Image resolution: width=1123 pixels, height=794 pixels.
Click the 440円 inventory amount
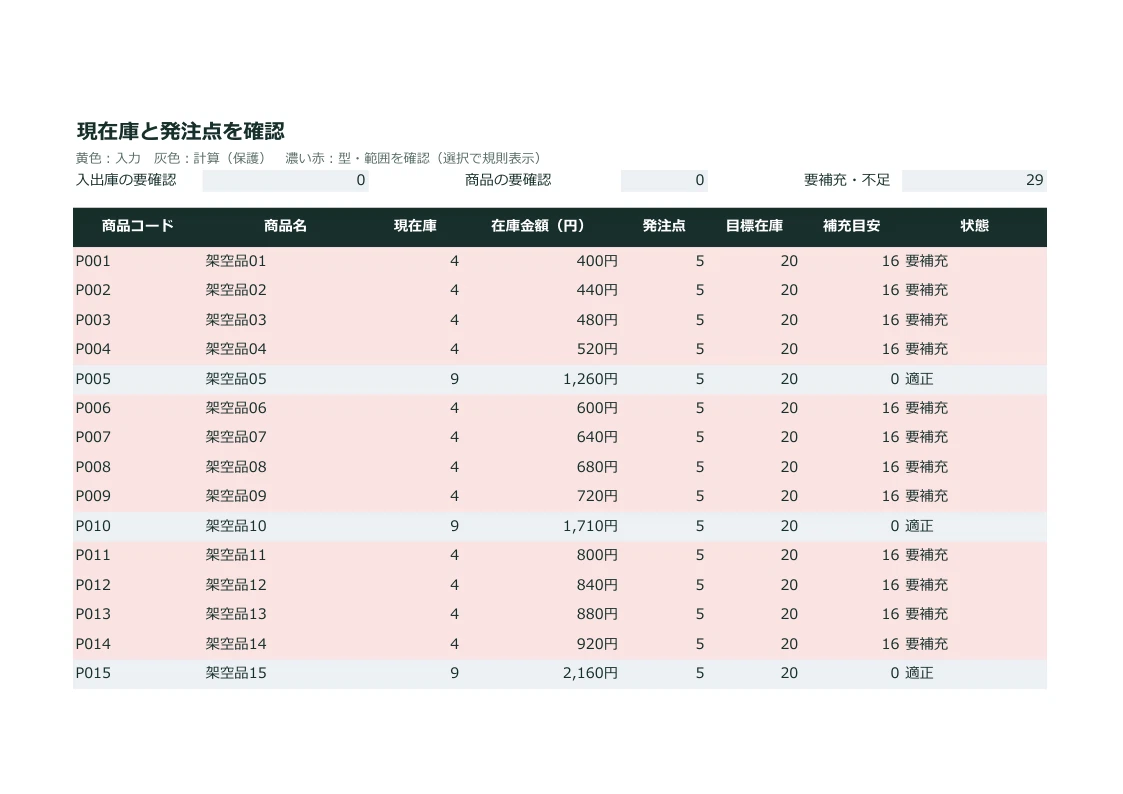(597, 291)
